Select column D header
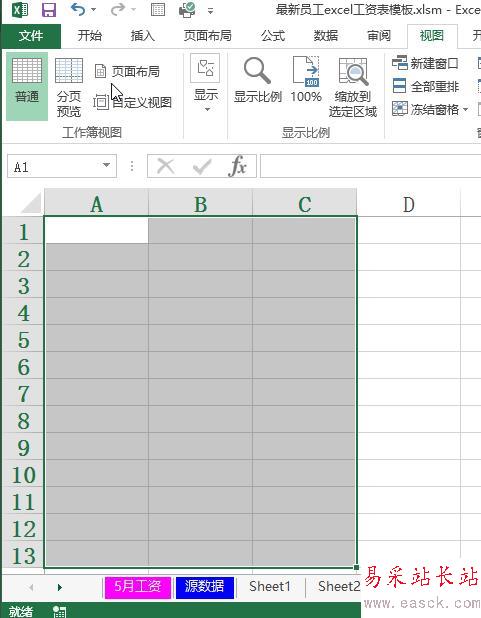481x618 pixels. 408,204
